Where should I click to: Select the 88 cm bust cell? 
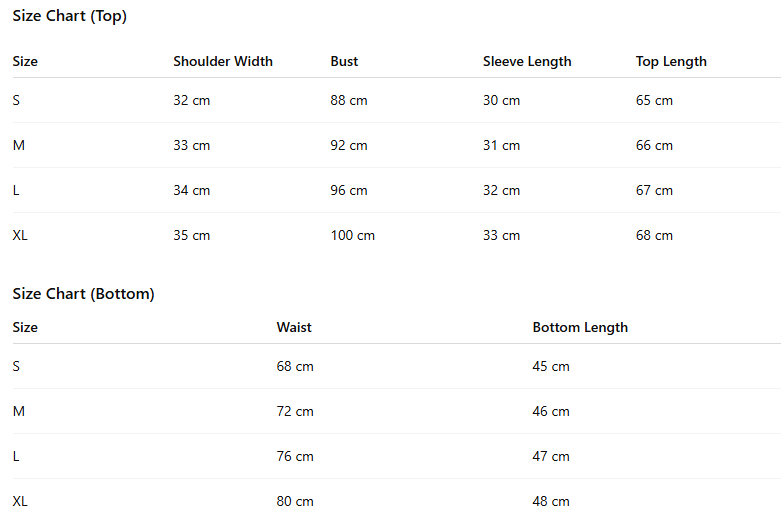(x=349, y=100)
